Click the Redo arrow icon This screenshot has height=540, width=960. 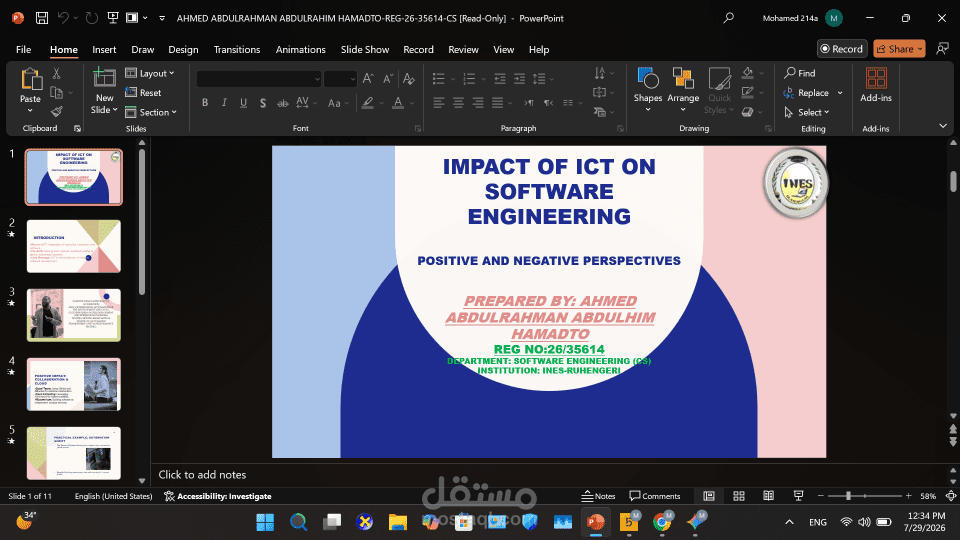(91, 18)
